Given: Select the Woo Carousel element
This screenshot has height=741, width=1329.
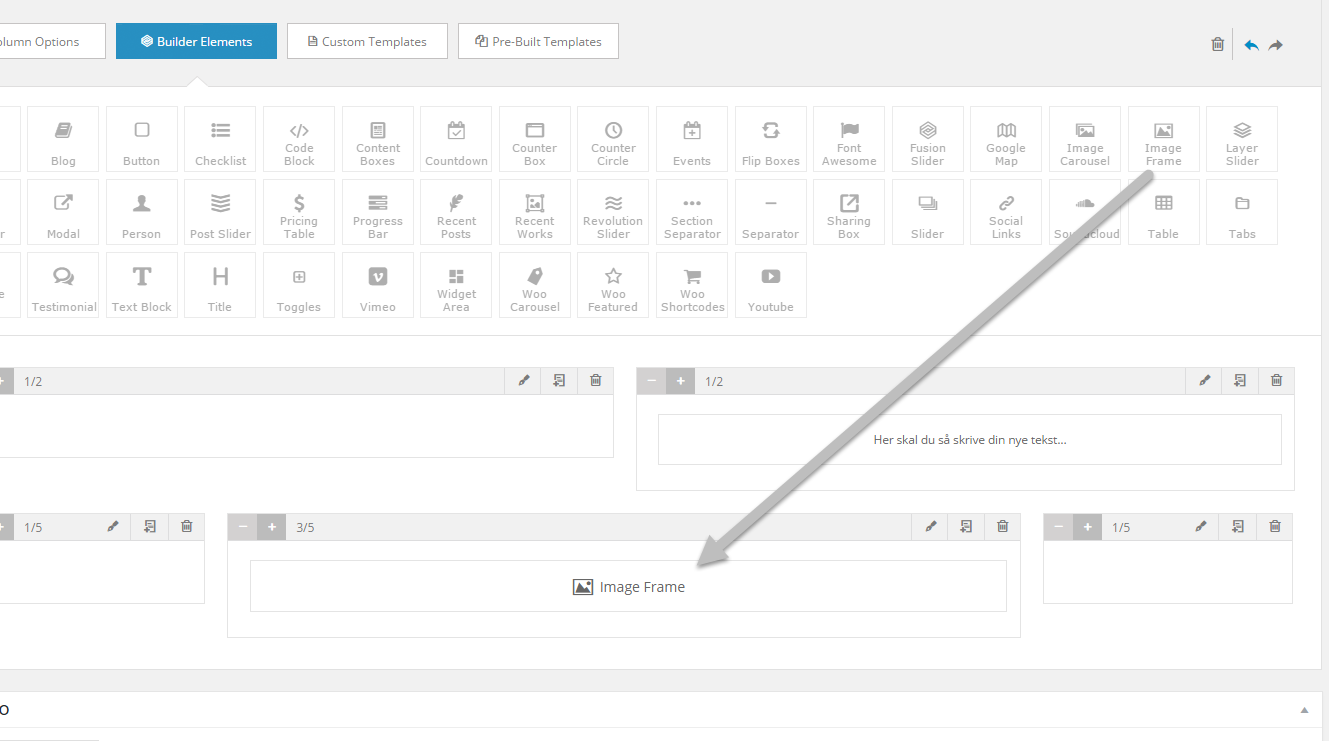Looking at the screenshot, I should [535, 286].
